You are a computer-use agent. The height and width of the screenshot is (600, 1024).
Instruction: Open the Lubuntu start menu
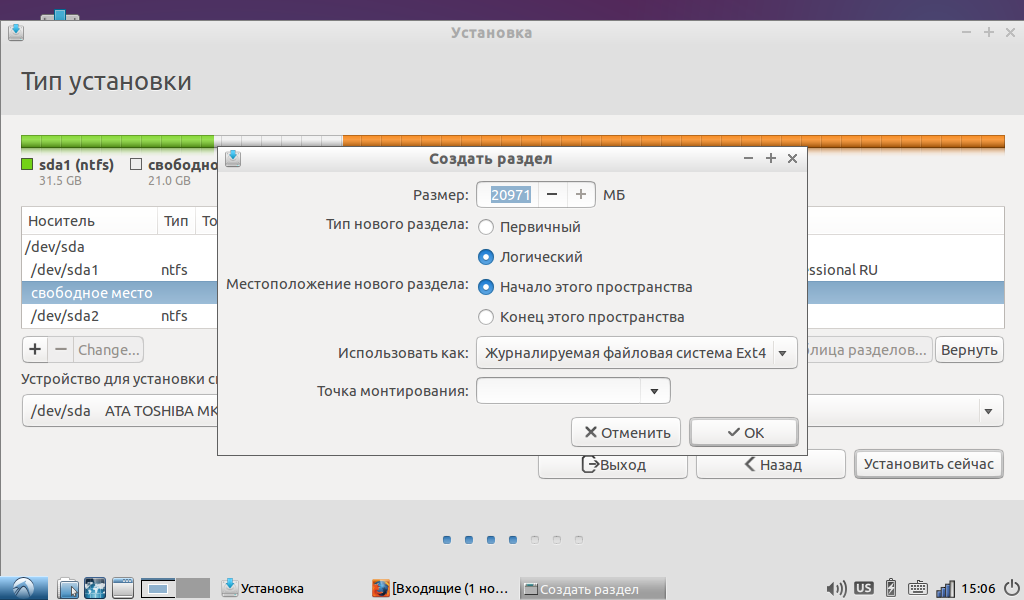[x=24, y=588]
